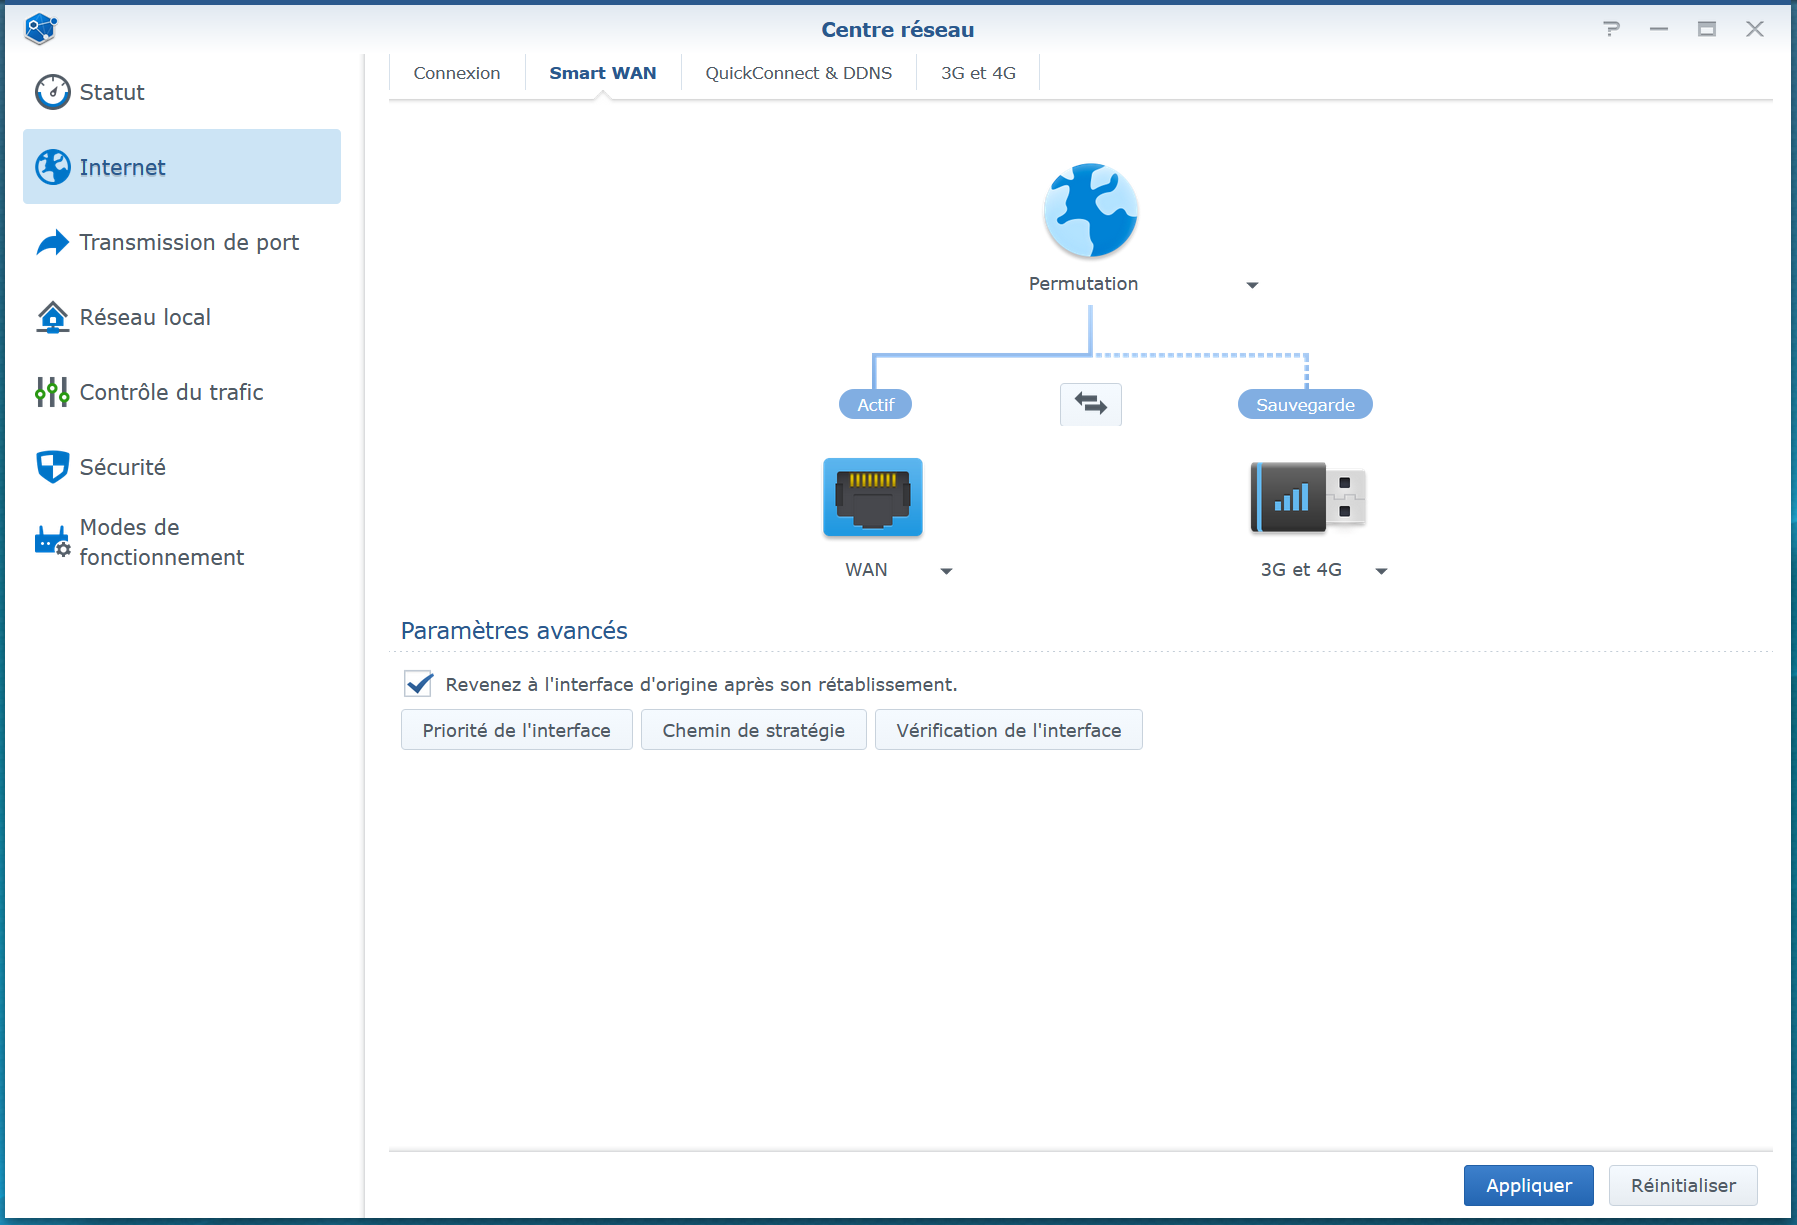Open the QuickConnect & DDNS tab
Image resolution: width=1797 pixels, height=1225 pixels.
pos(798,73)
